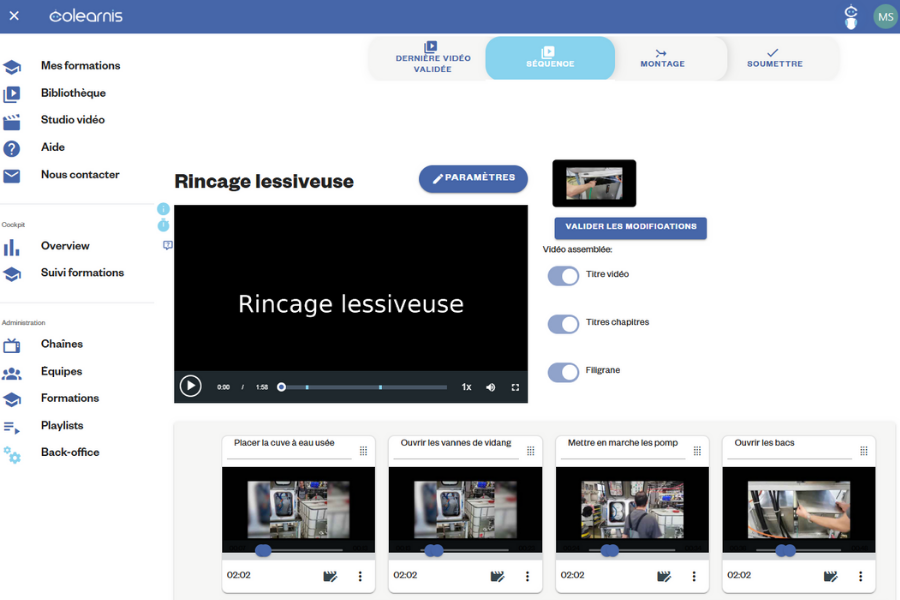The width and height of the screenshot is (900, 600).
Task: Open edit clip icon on Ouvrir les bacs
Action: pyautogui.click(x=831, y=576)
